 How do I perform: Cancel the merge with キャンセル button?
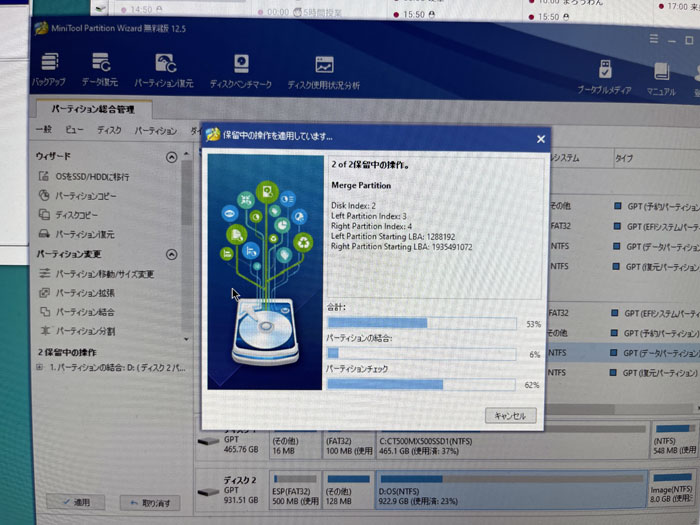(510, 416)
